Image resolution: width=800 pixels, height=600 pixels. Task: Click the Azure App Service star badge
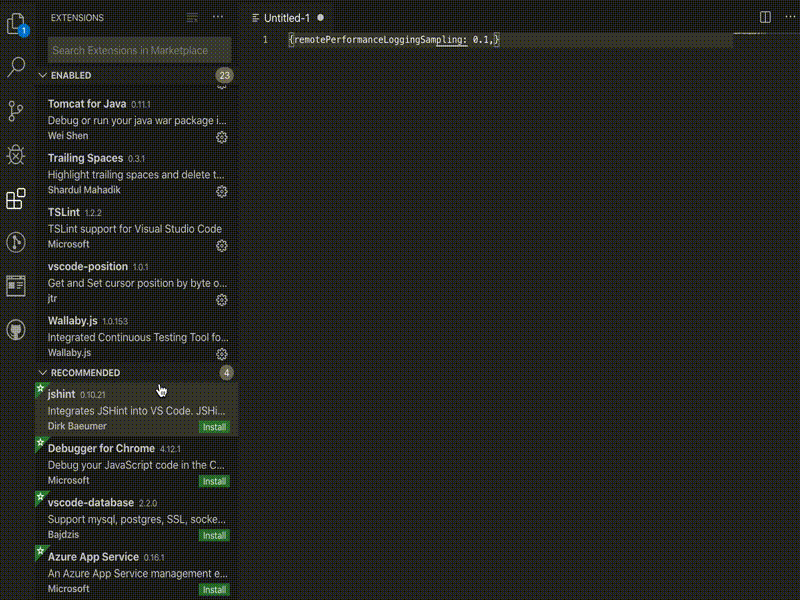(41, 552)
